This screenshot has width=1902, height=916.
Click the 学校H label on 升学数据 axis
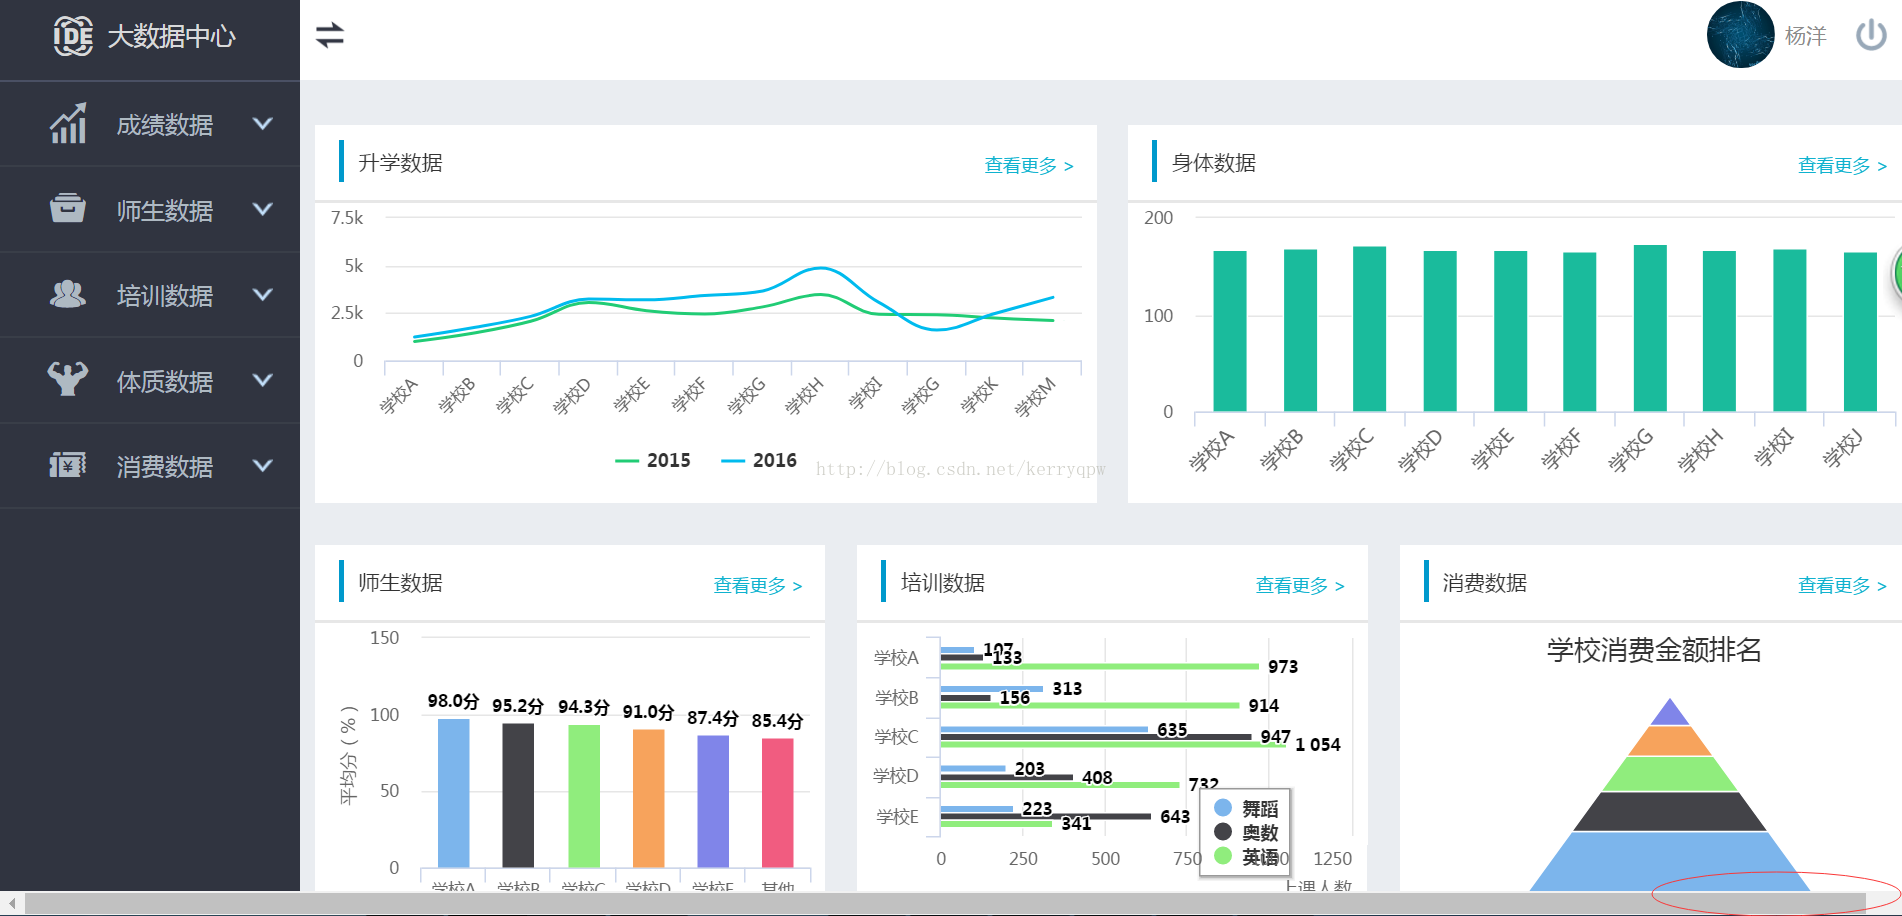pyautogui.click(x=804, y=396)
